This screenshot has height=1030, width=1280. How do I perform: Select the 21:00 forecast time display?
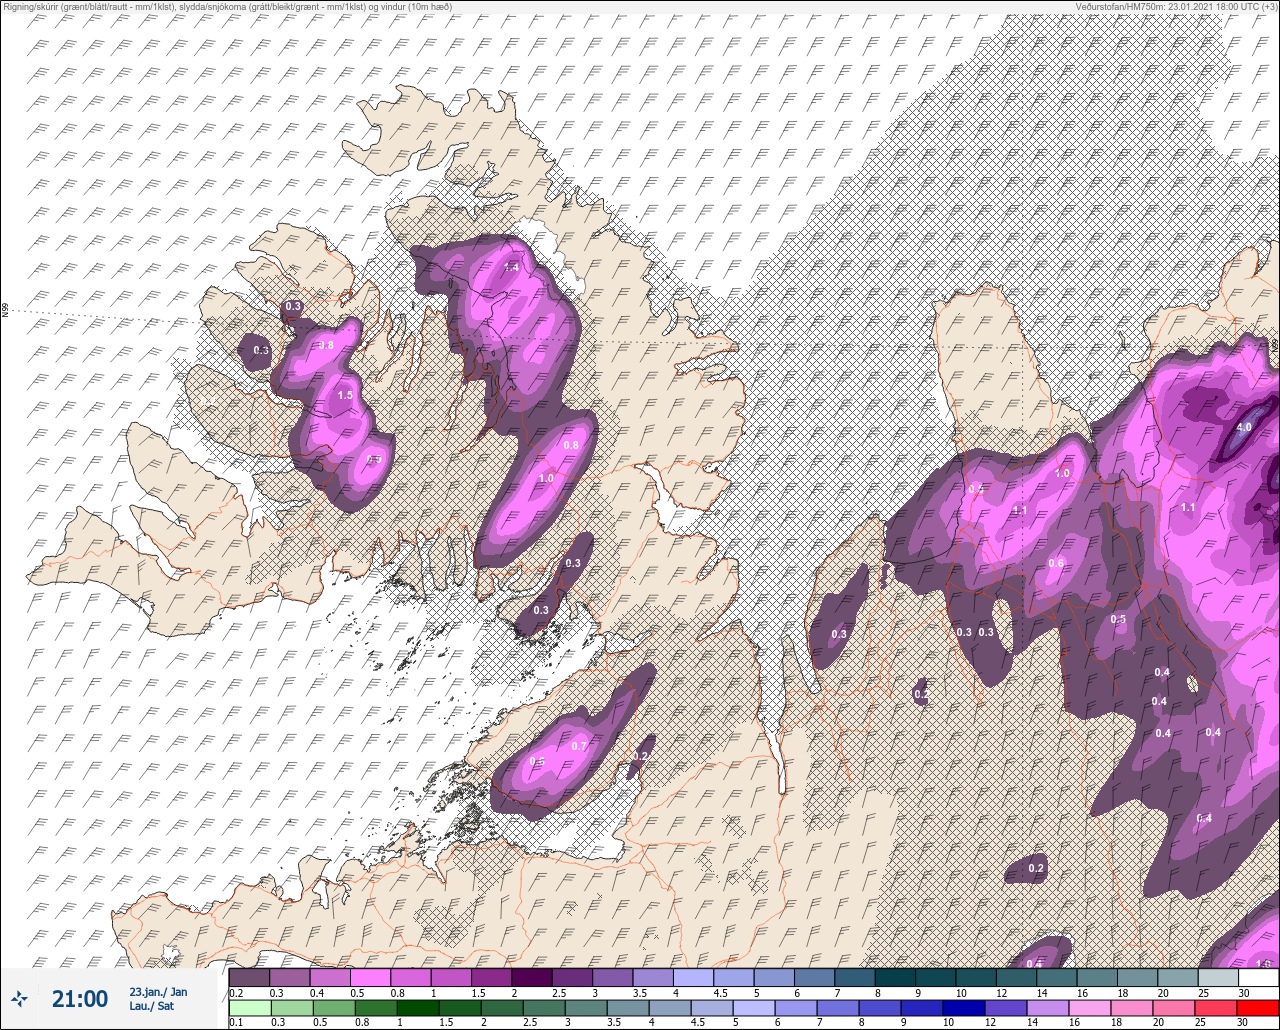(79, 999)
